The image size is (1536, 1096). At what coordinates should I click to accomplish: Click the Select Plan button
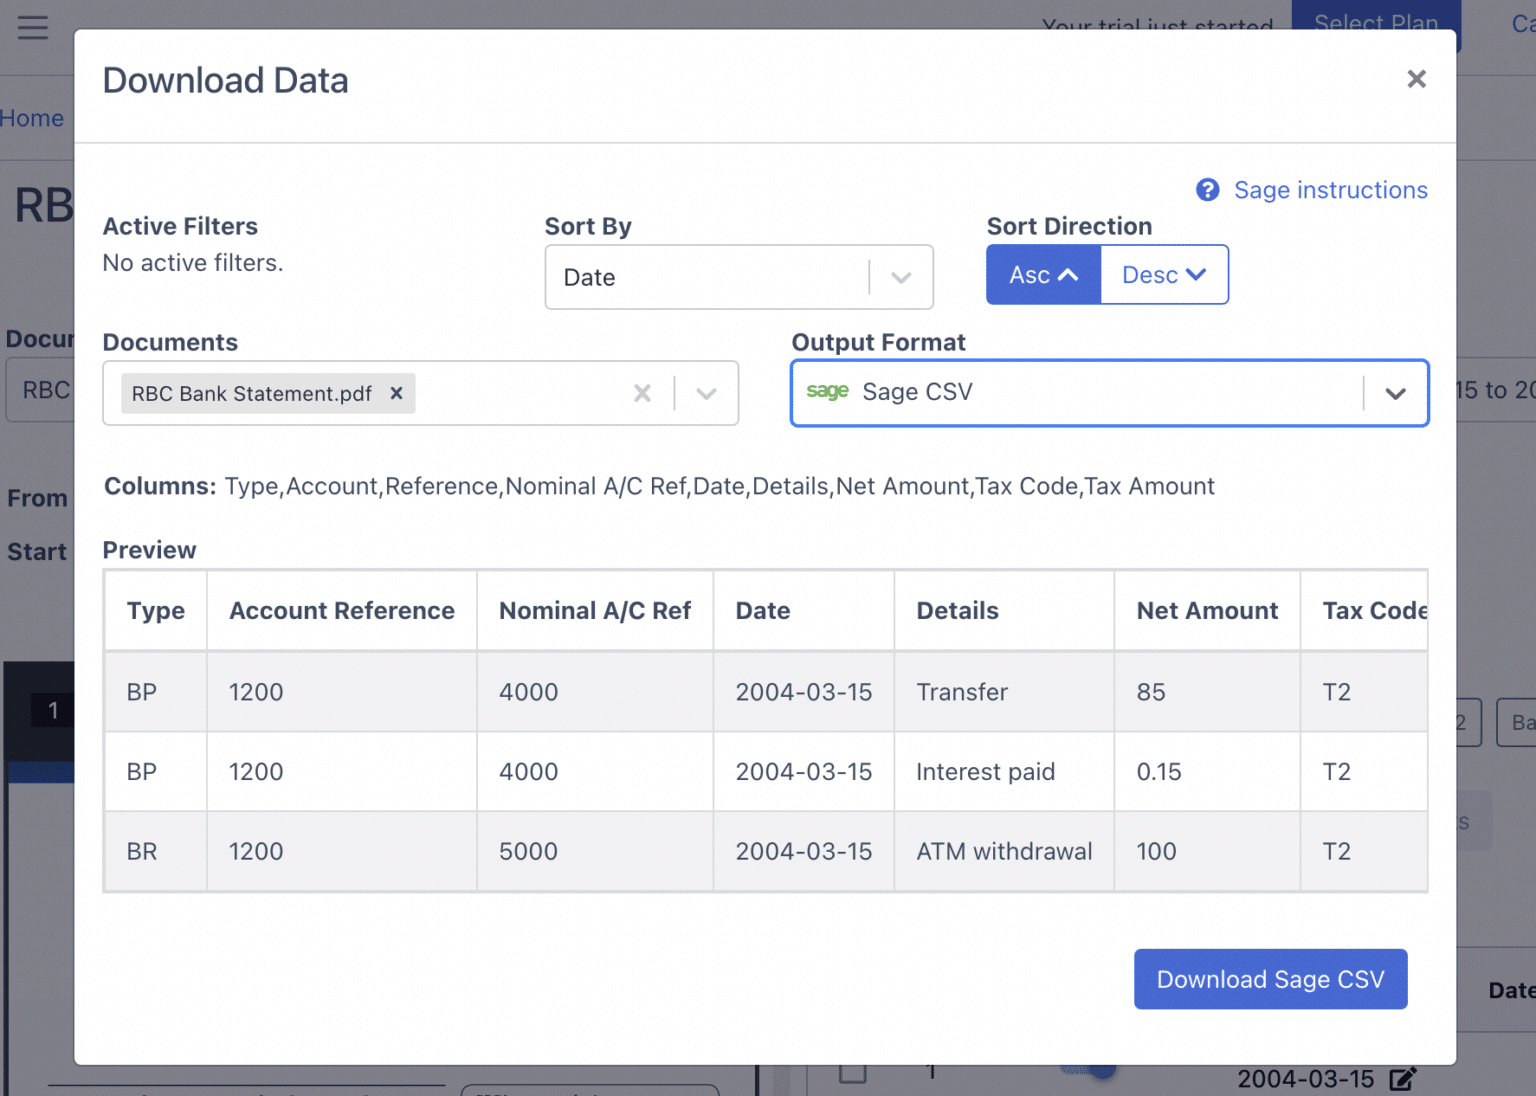(x=1376, y=23)
